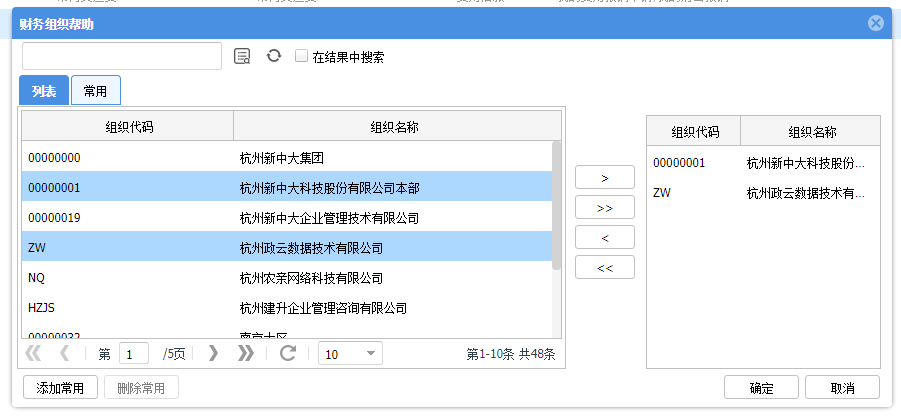Click the 组织名称 header in right panel
Screen dimensions: 901x416
point(810,132)
